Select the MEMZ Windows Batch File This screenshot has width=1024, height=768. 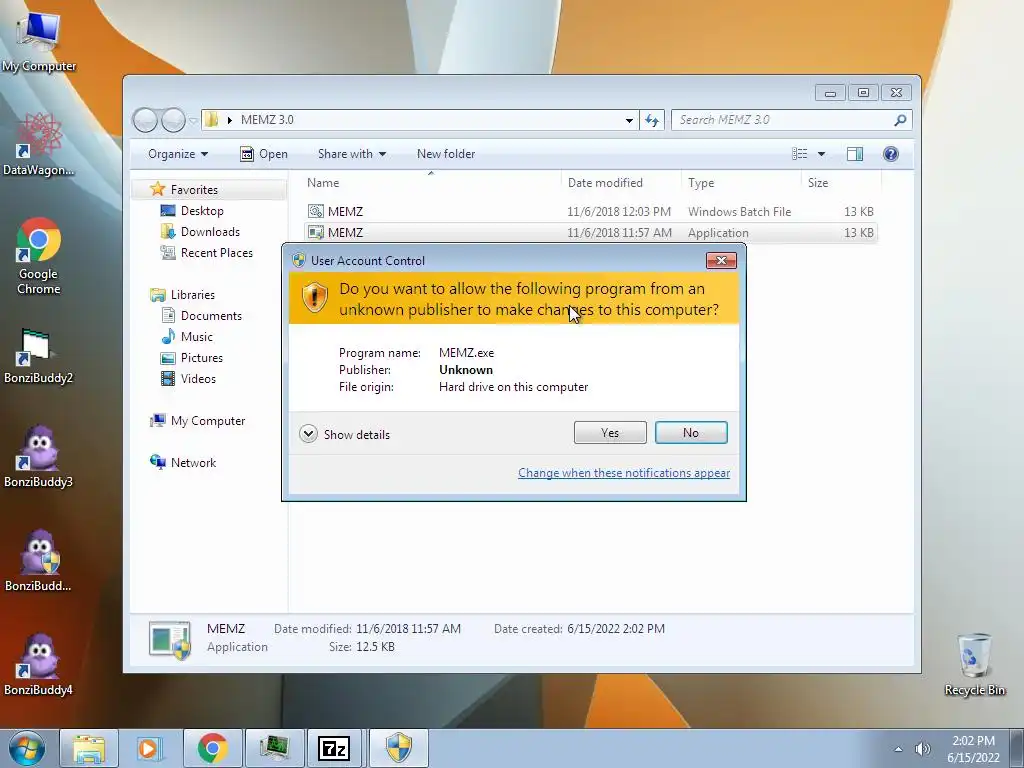click(590, 212)
